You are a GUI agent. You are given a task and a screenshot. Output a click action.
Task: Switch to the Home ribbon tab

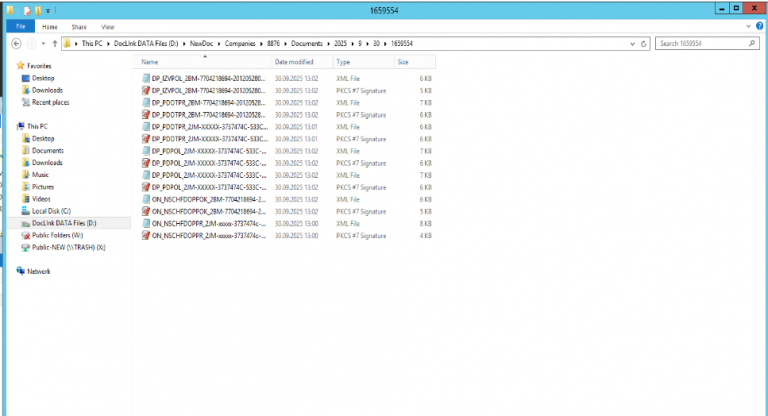click(x=49, y=27)
